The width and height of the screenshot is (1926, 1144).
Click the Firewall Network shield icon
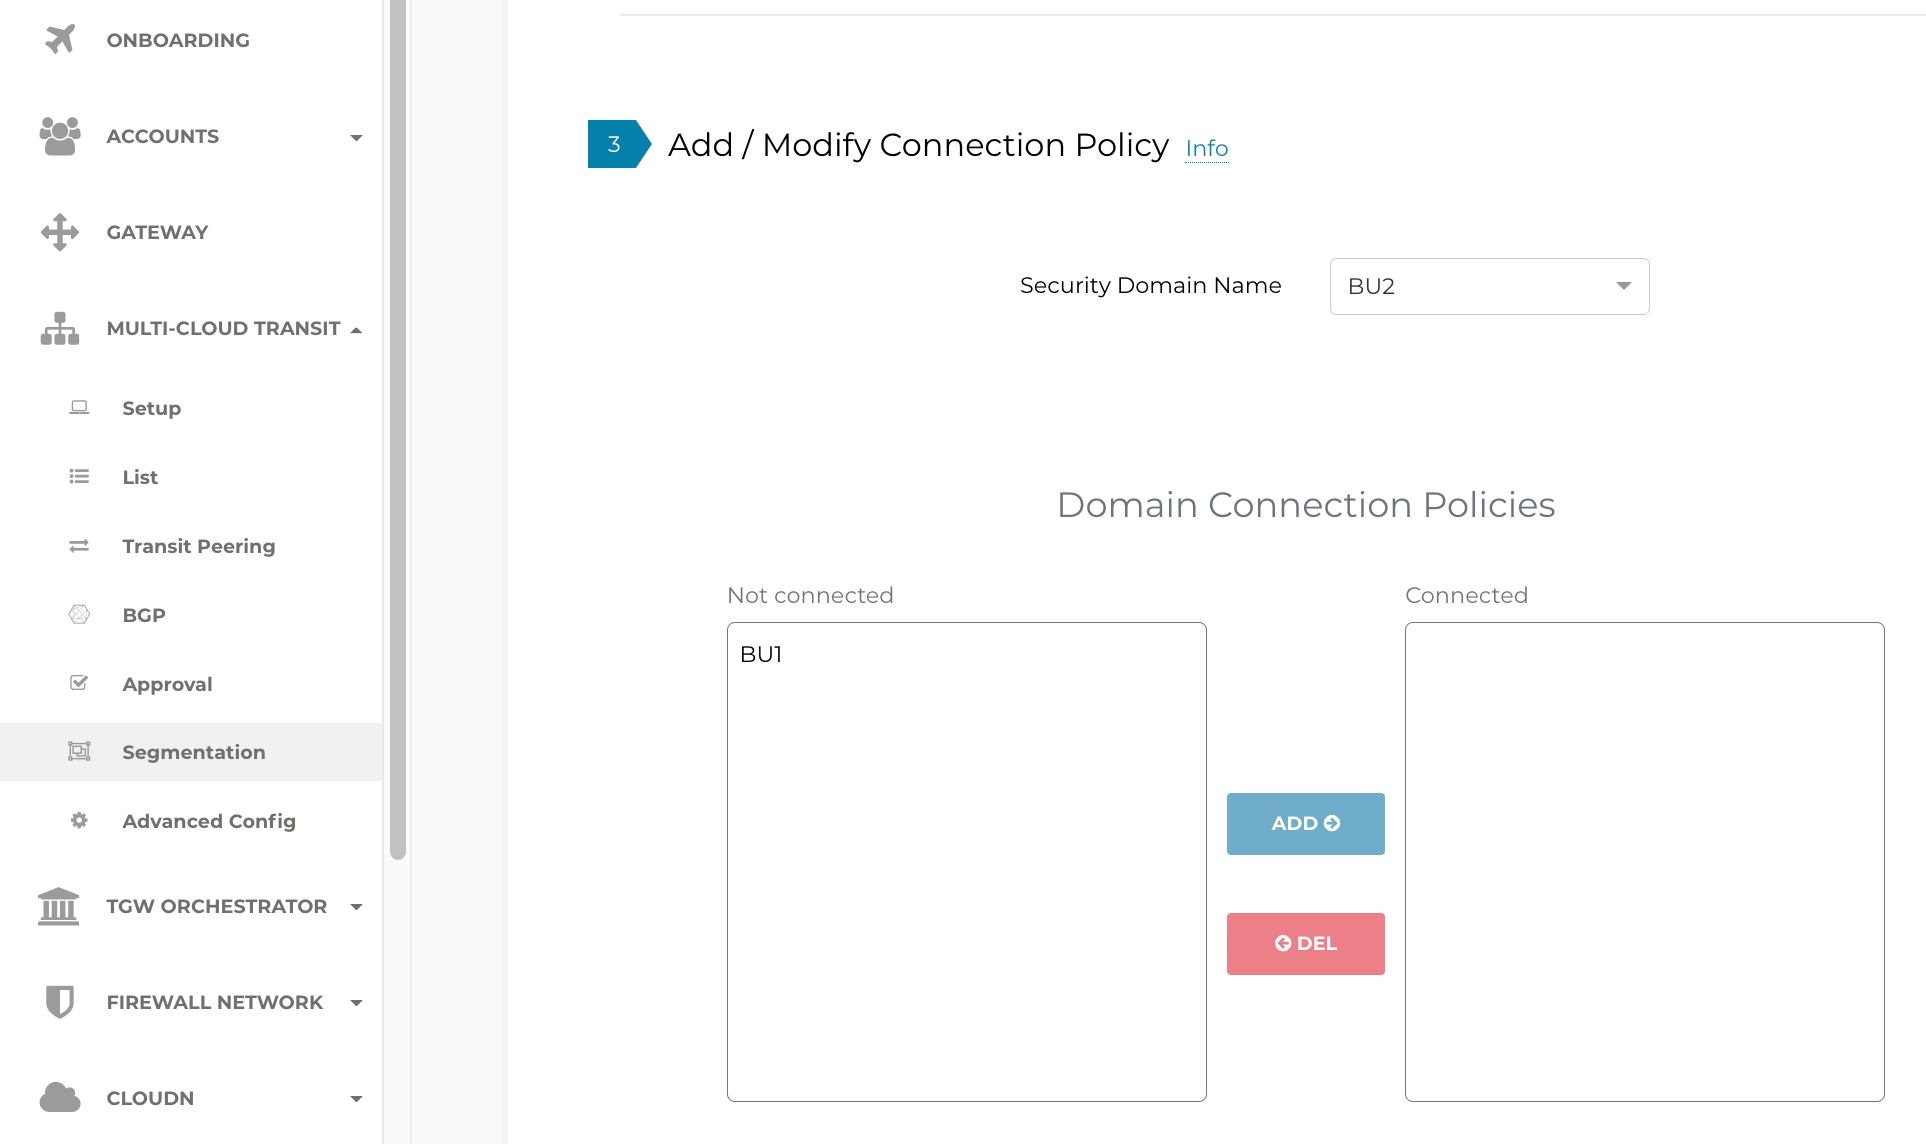pyautogui.click(x=60, y=1001)
